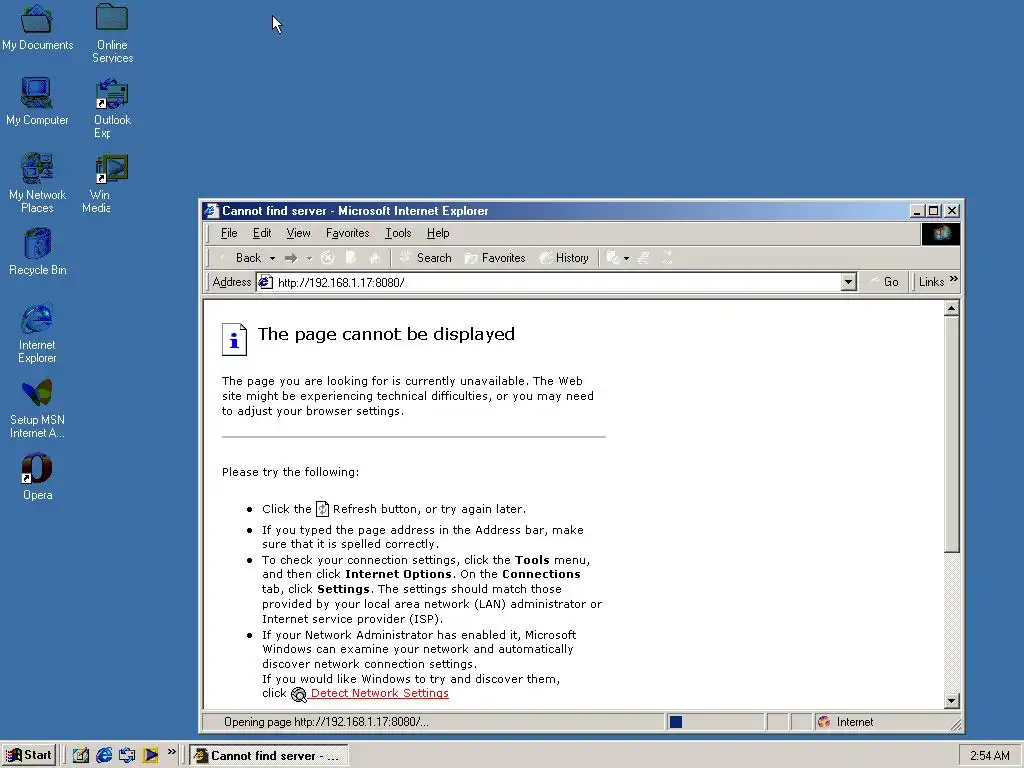Open the Help menu

[438, 233]
